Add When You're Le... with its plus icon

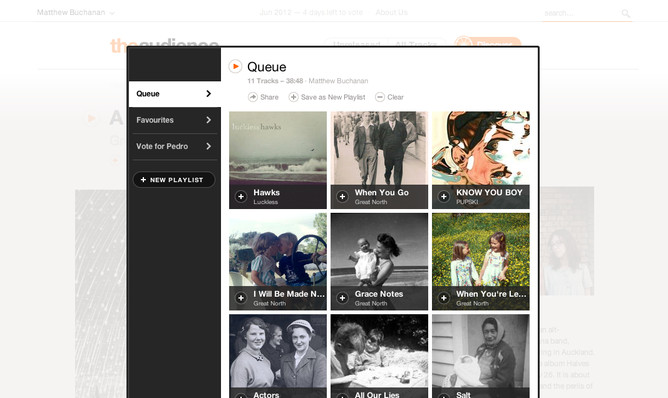(444, 298)
